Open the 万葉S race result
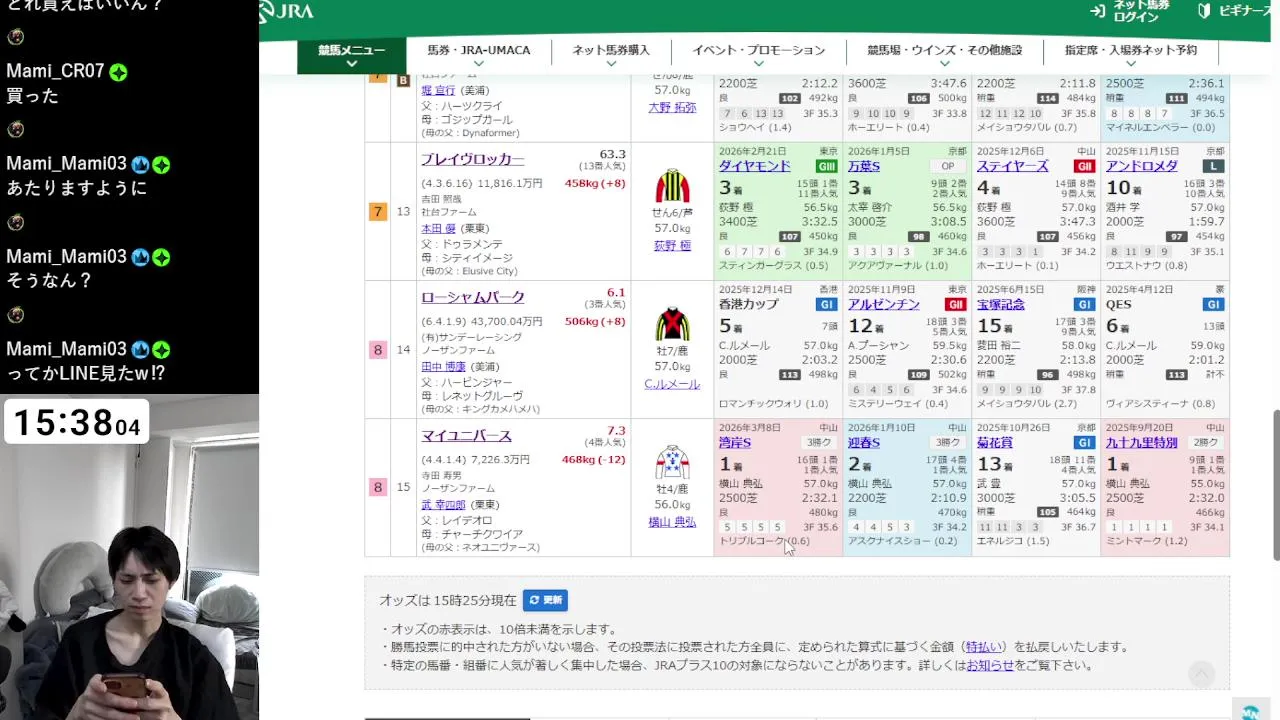The height and width of the screenshot is (720, 1280). 864,166
